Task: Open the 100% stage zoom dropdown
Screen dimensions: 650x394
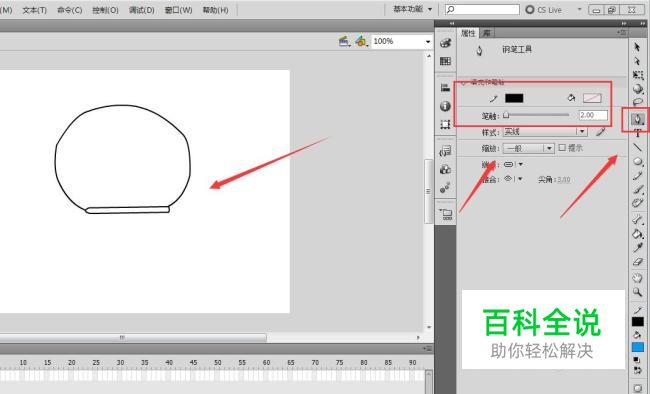Action: (401, 41)
